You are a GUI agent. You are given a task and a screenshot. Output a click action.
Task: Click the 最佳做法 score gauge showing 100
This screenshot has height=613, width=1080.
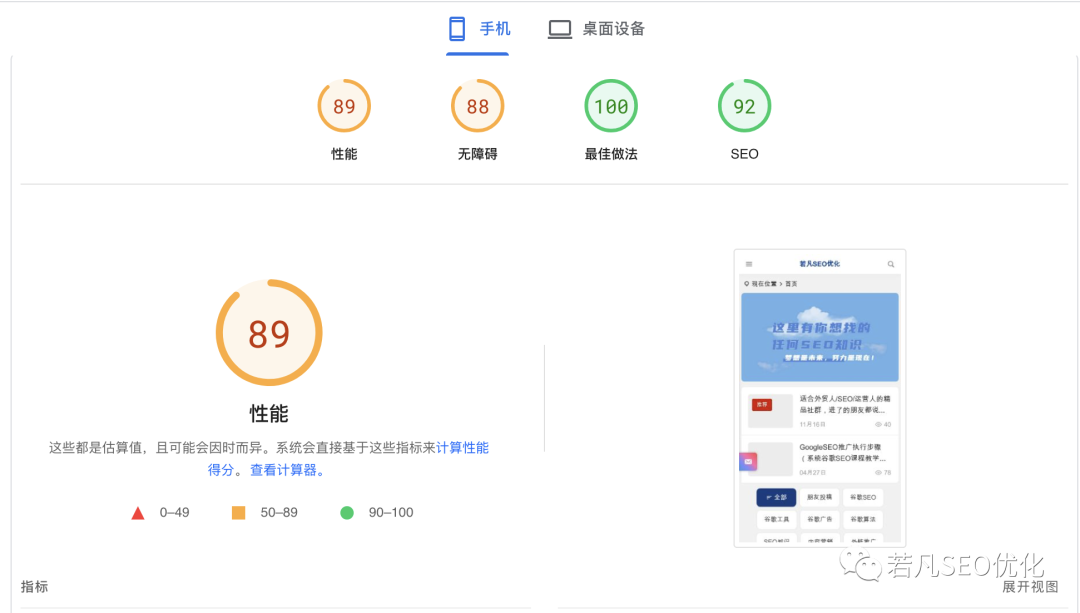tap(611, 106)
